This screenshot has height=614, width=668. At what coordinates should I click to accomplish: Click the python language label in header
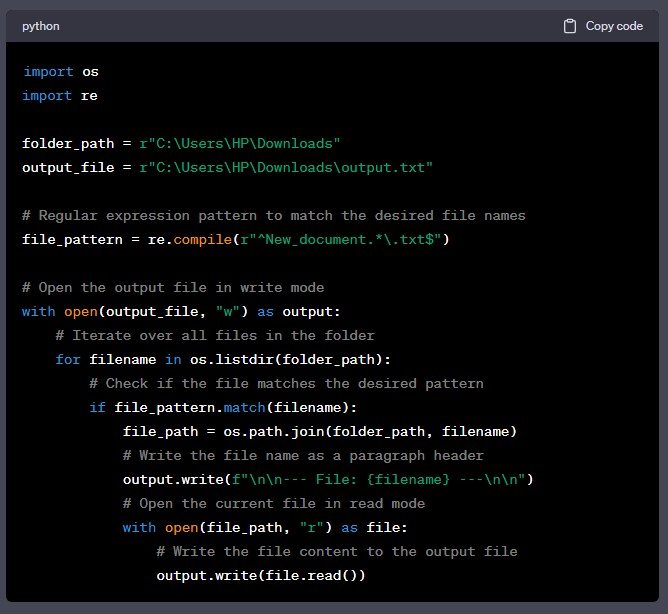41,26
